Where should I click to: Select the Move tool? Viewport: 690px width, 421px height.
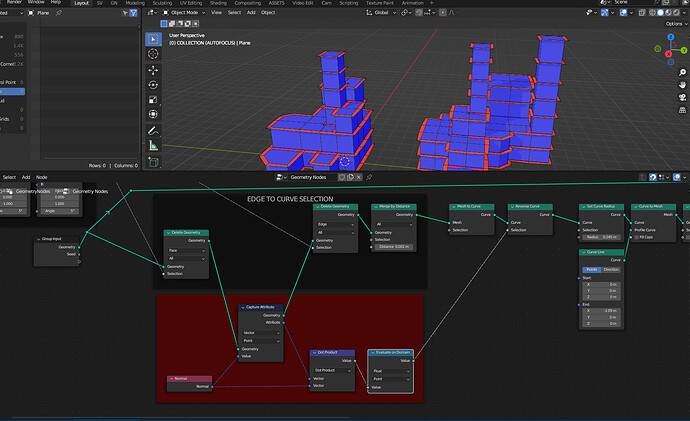pyautogui.click(x=153, y=70)
